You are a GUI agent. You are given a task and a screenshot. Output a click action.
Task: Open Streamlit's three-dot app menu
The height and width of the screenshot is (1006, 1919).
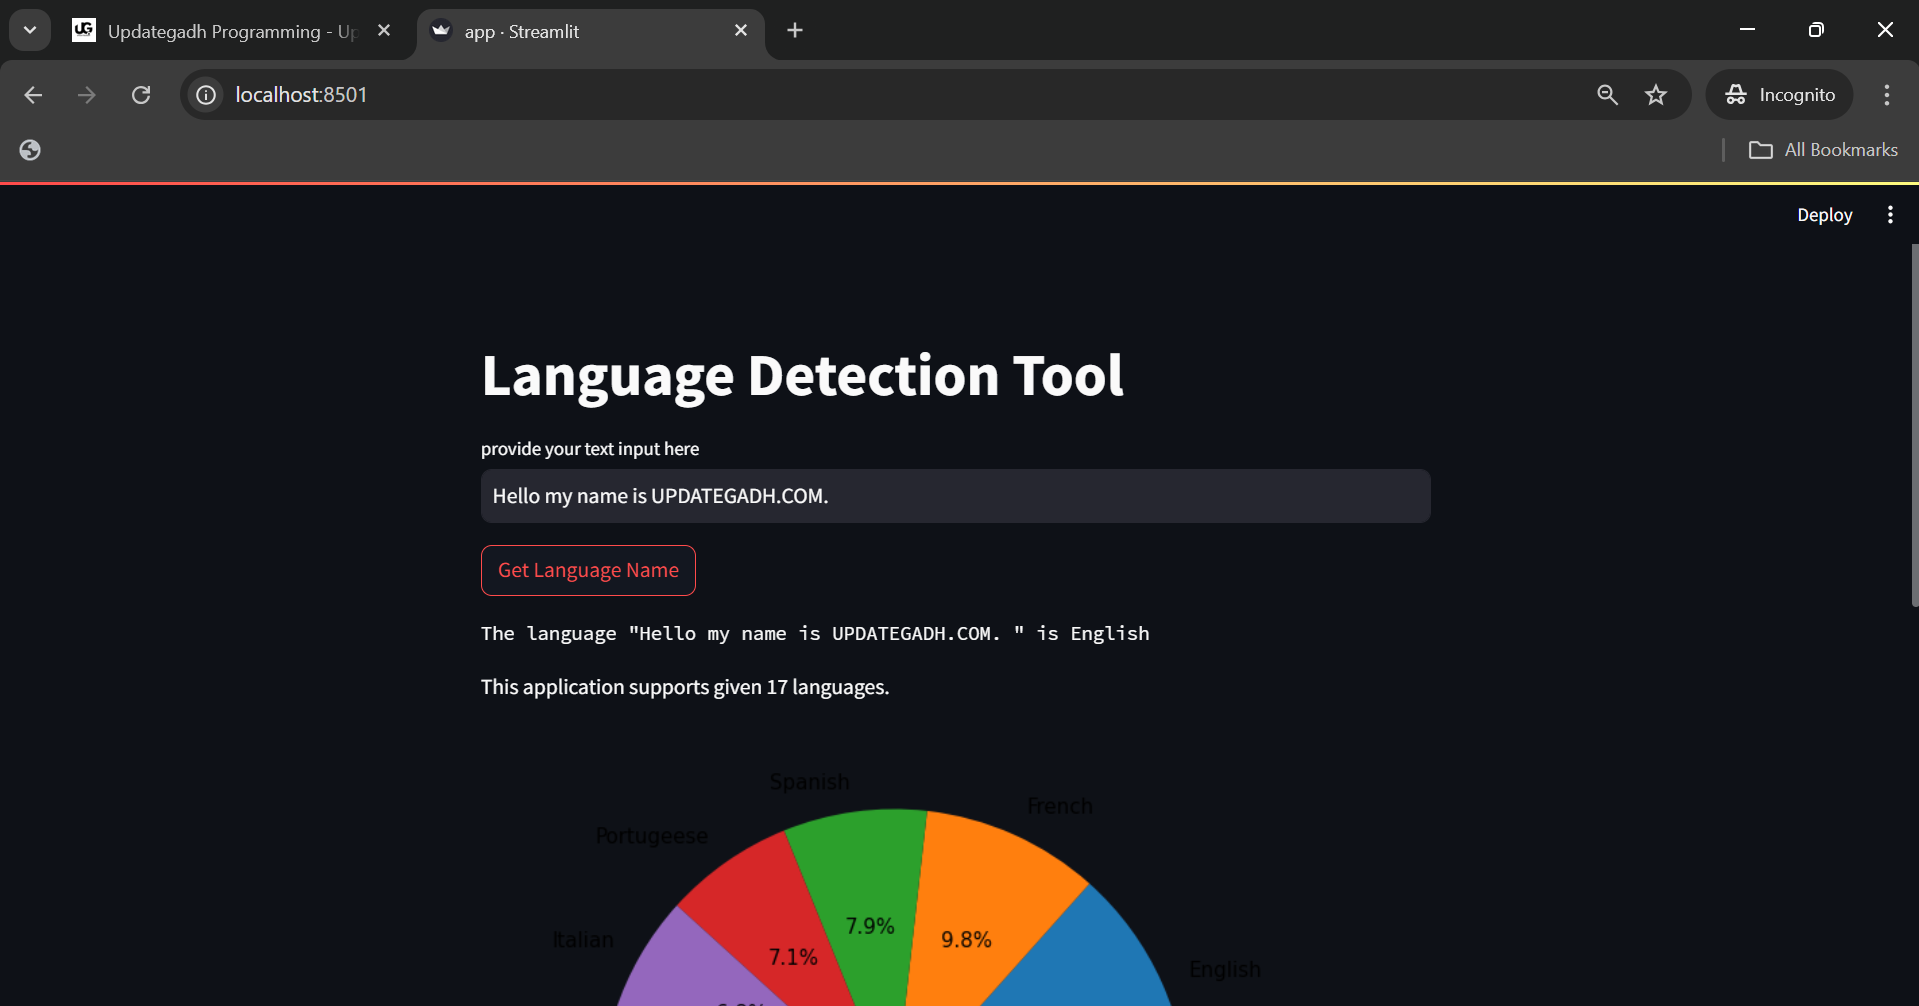1890,215
